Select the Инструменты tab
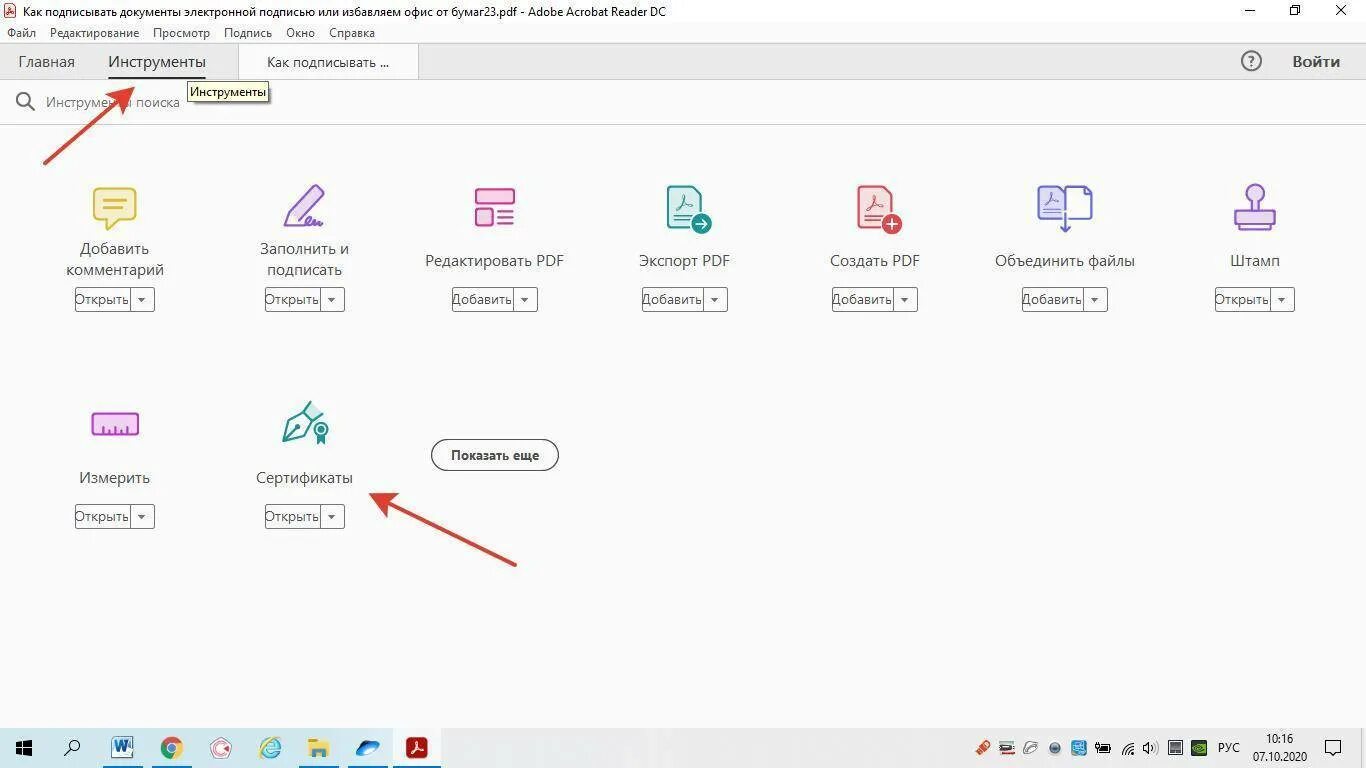This screenshot has height=768, width=1366. click(157, 62)
